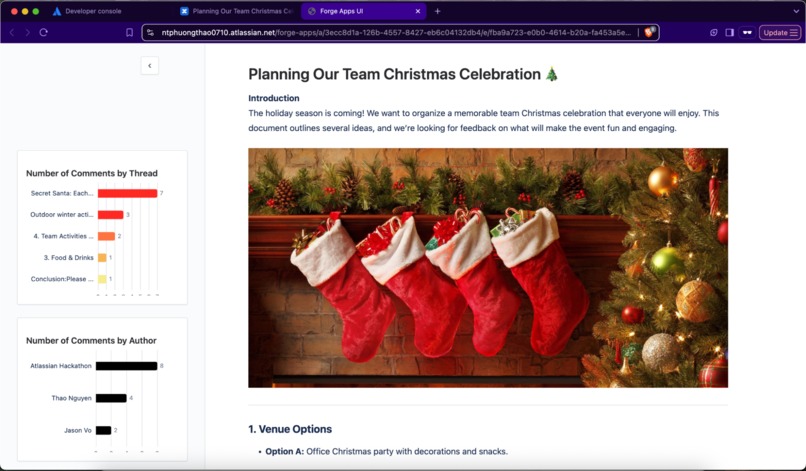This screenshot has height=471, width=806.
Task: Open a new browser tab
Action: point(437,11)
